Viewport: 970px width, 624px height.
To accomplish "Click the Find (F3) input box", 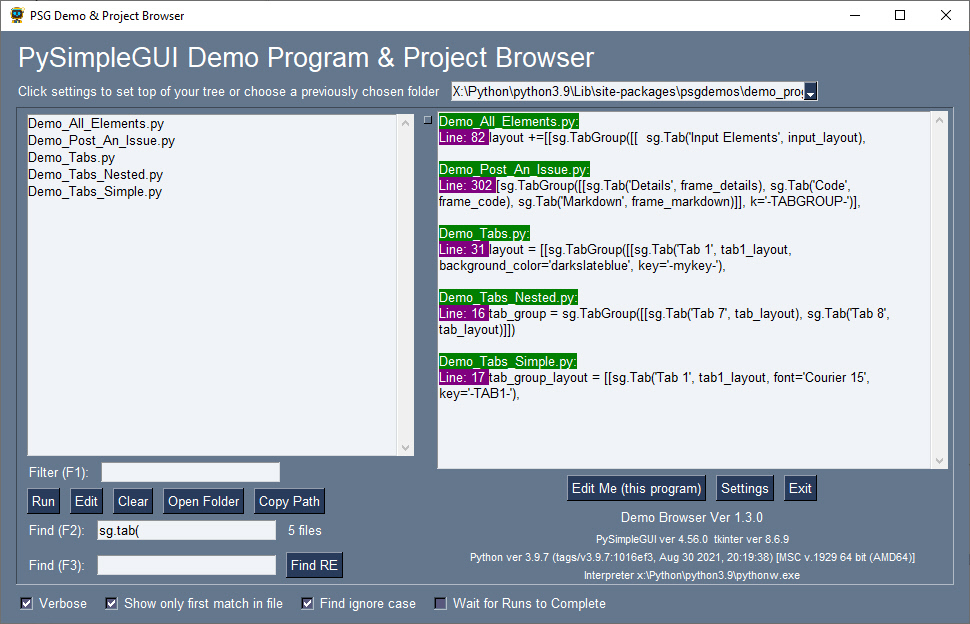I will coord(186,565).
